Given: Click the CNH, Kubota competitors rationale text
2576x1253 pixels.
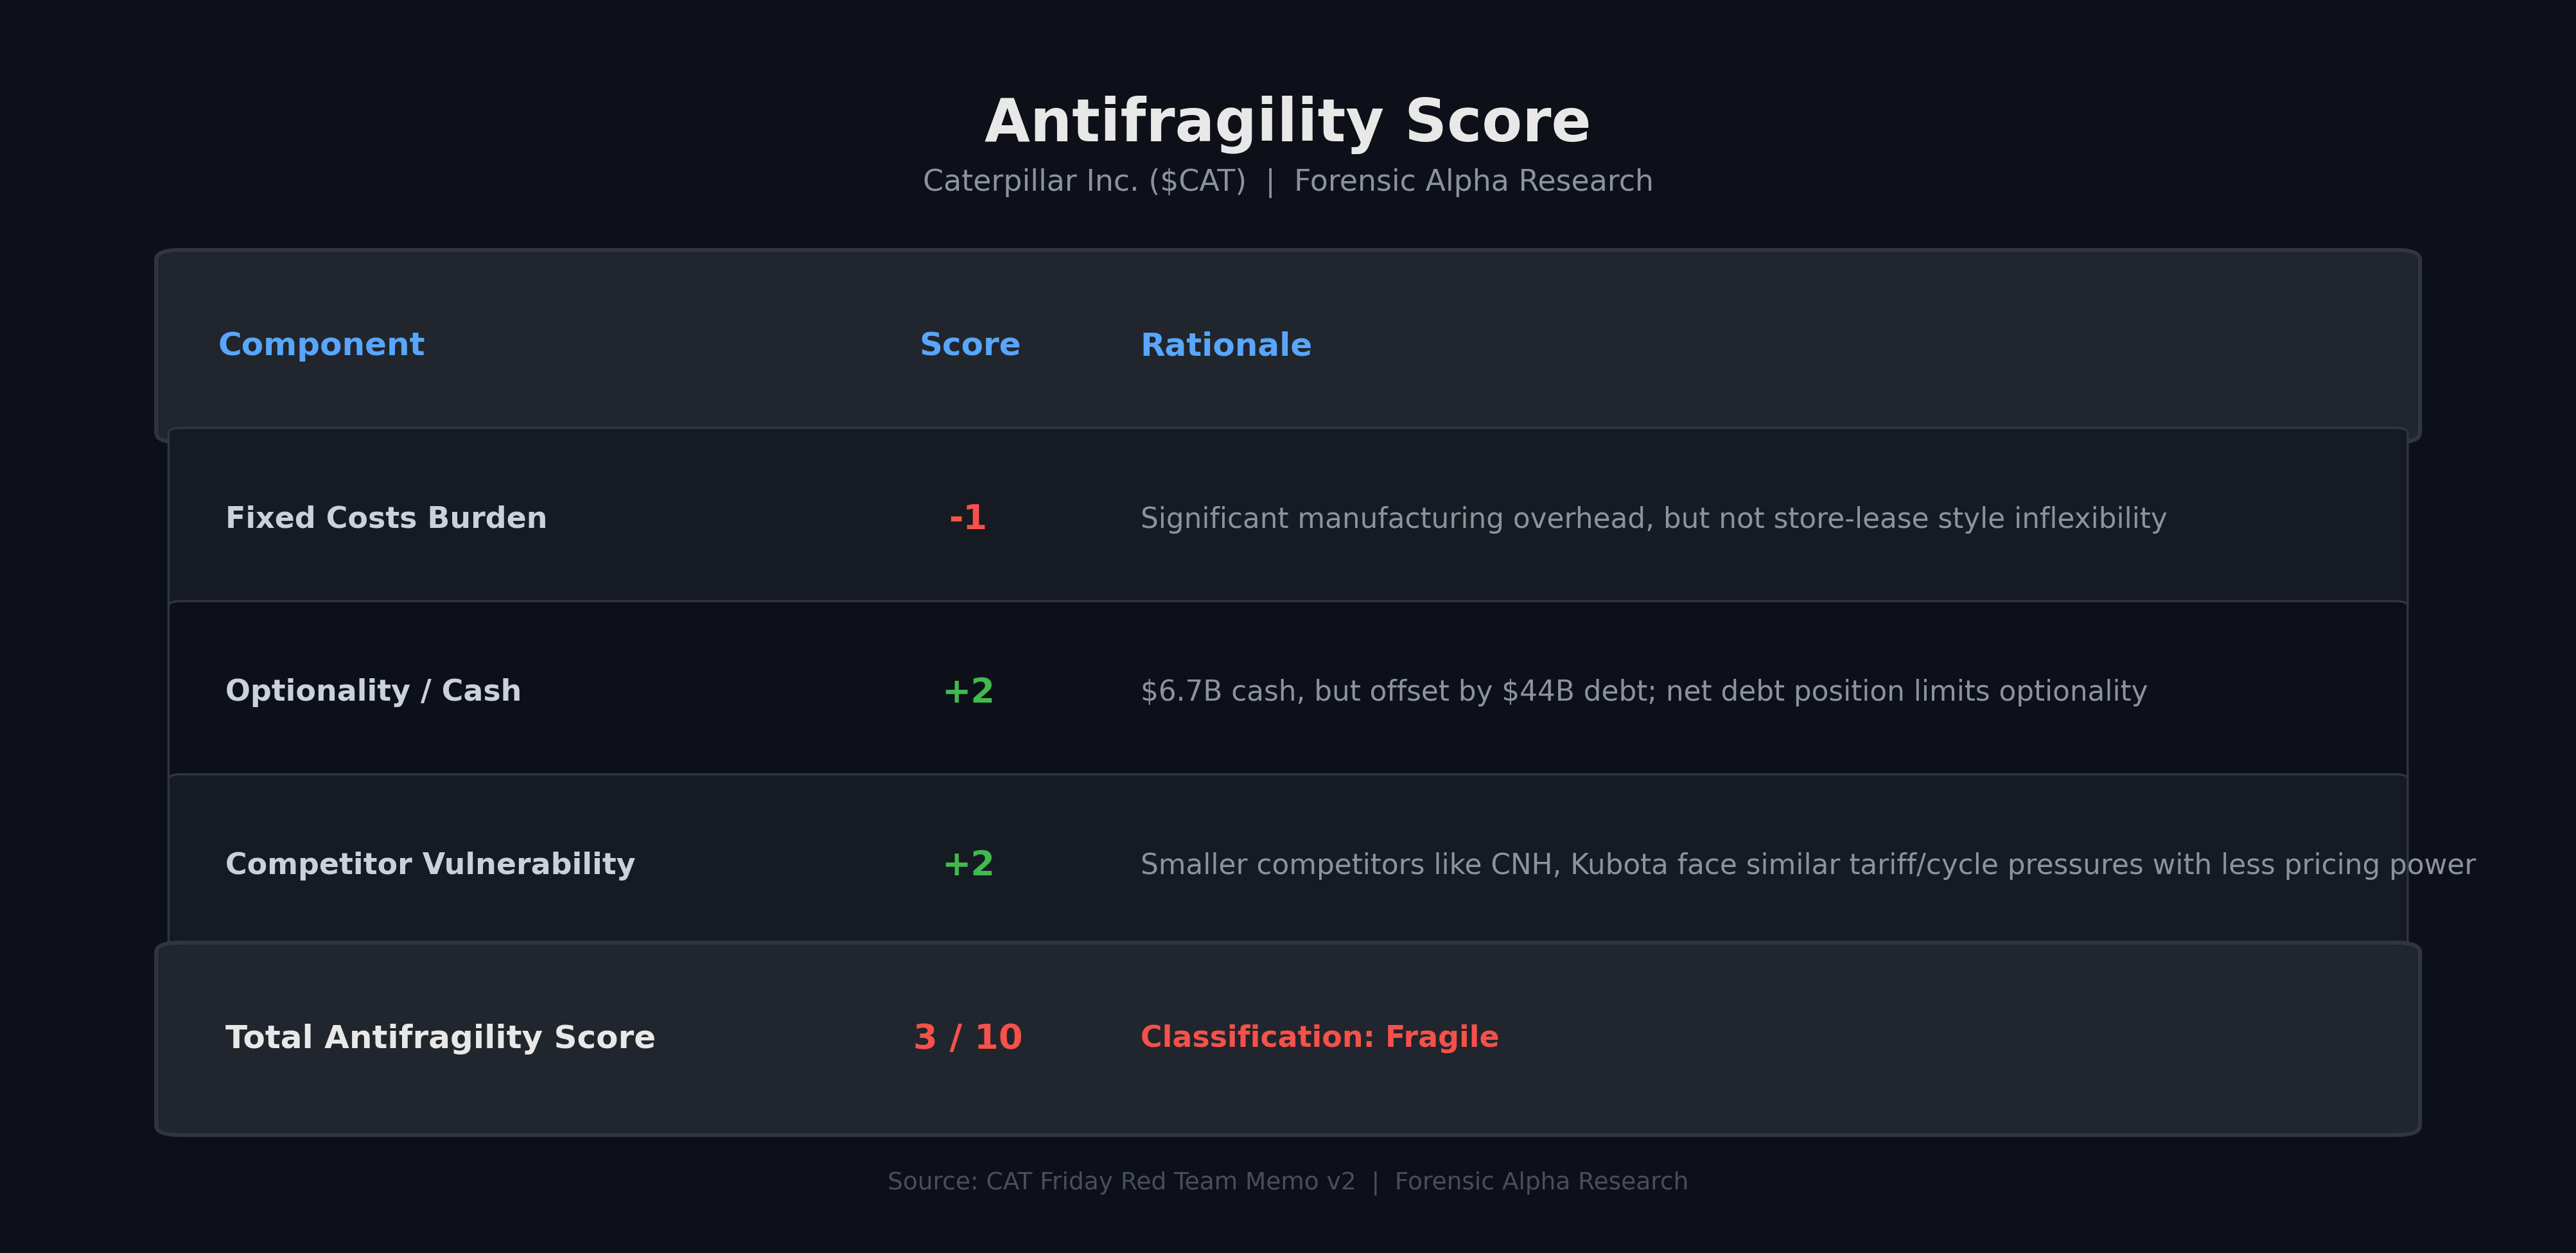Looking at the screenshot, I should pyautogui.click(x=1807, y=865).
